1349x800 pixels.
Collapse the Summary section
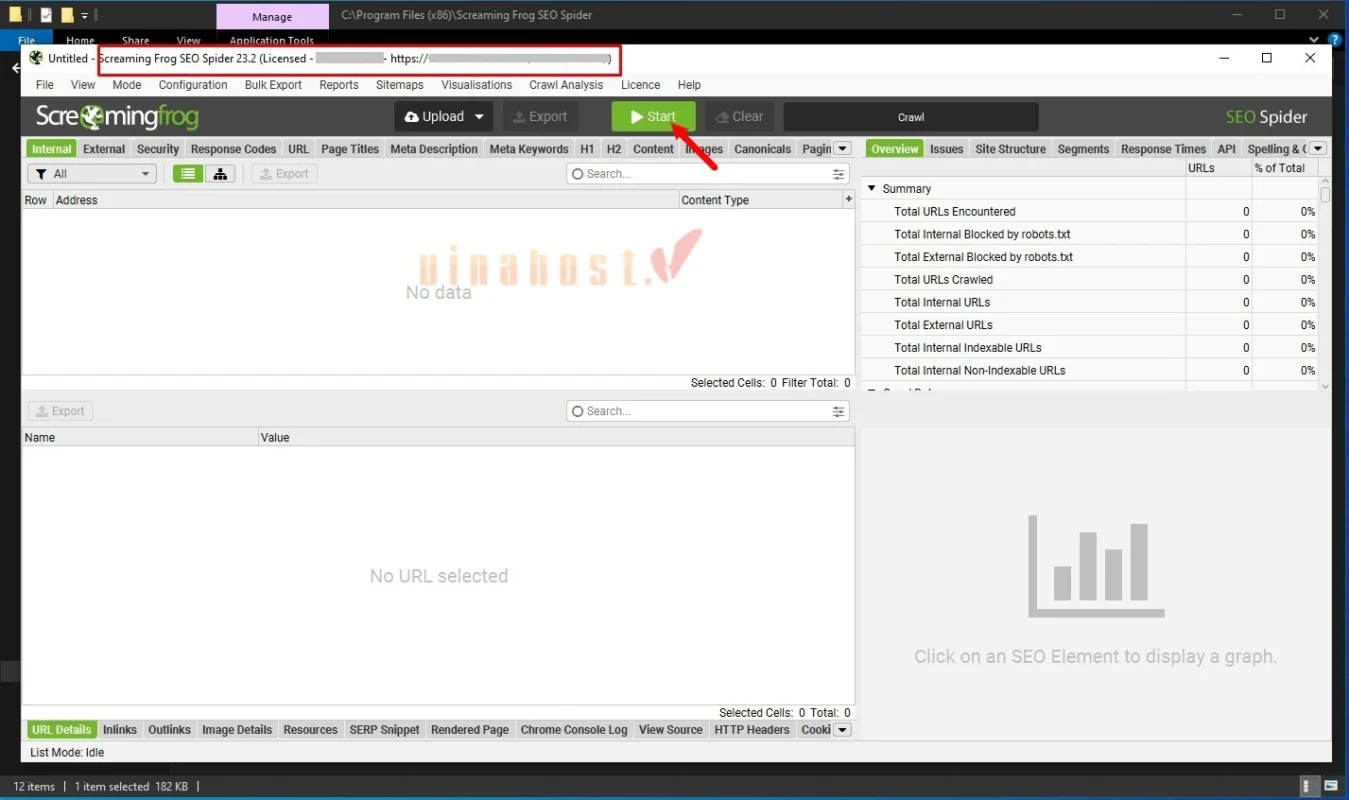pos(872,188)
